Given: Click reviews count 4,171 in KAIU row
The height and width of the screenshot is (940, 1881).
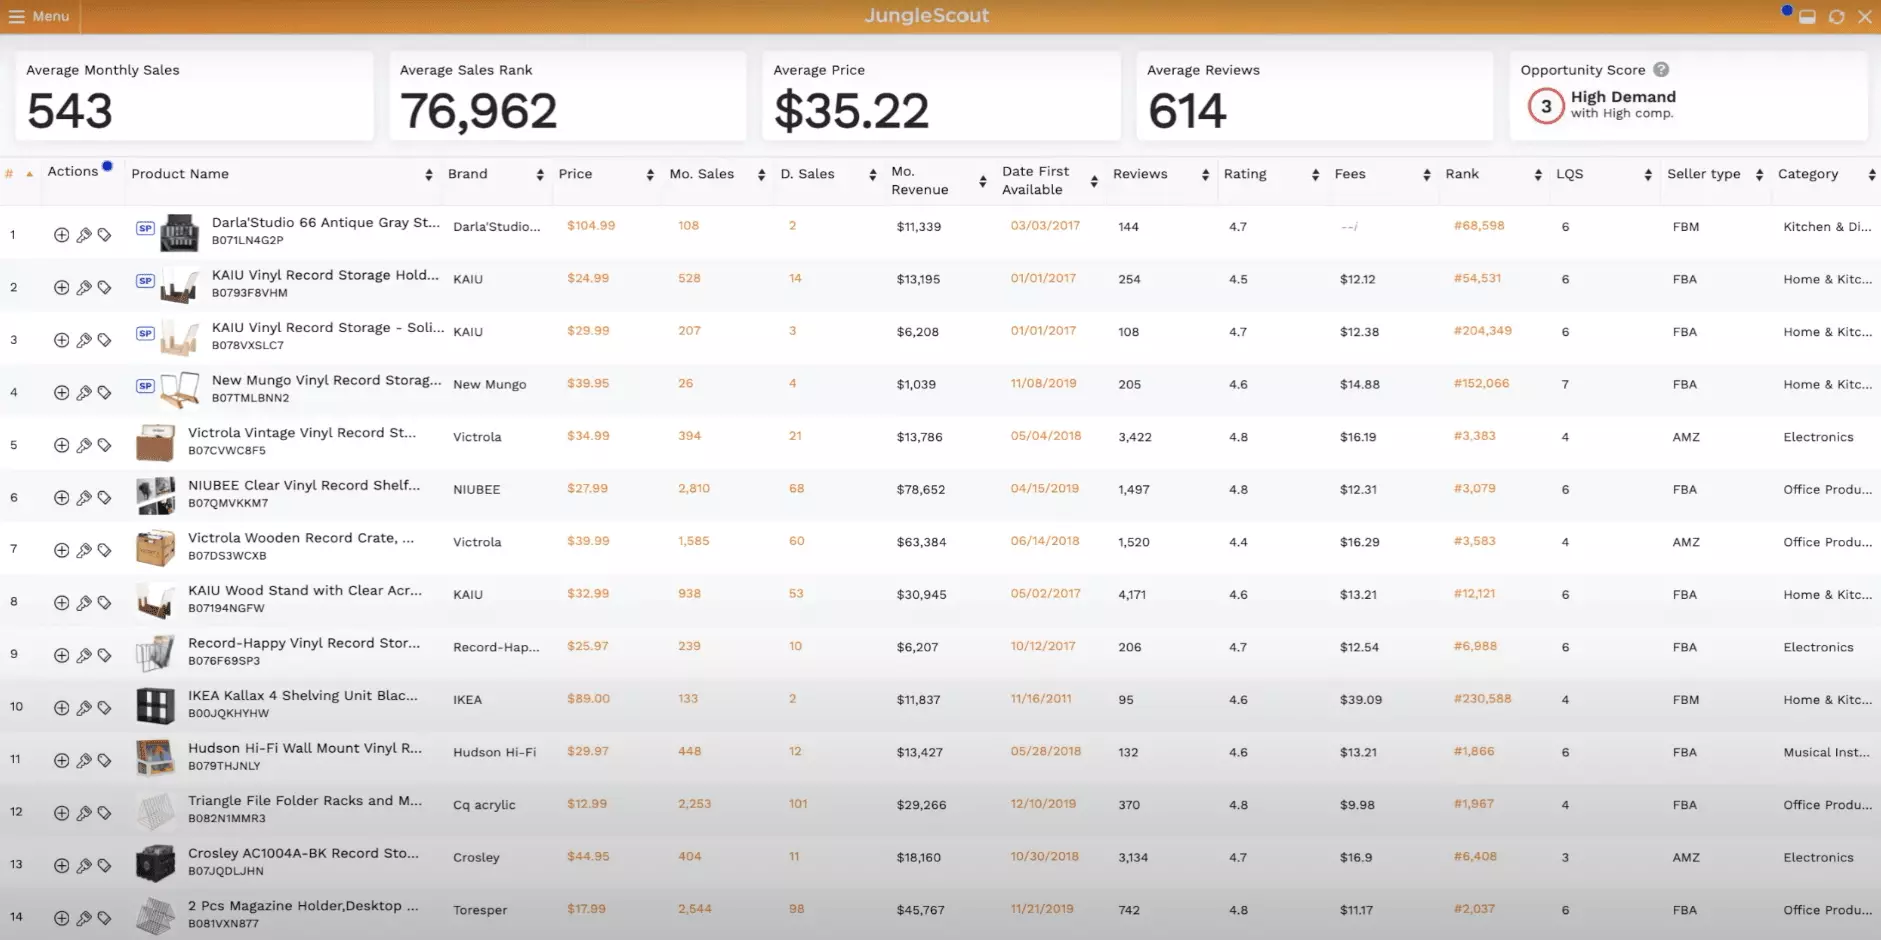Looking at the screenshot, I should [1133, 594].
